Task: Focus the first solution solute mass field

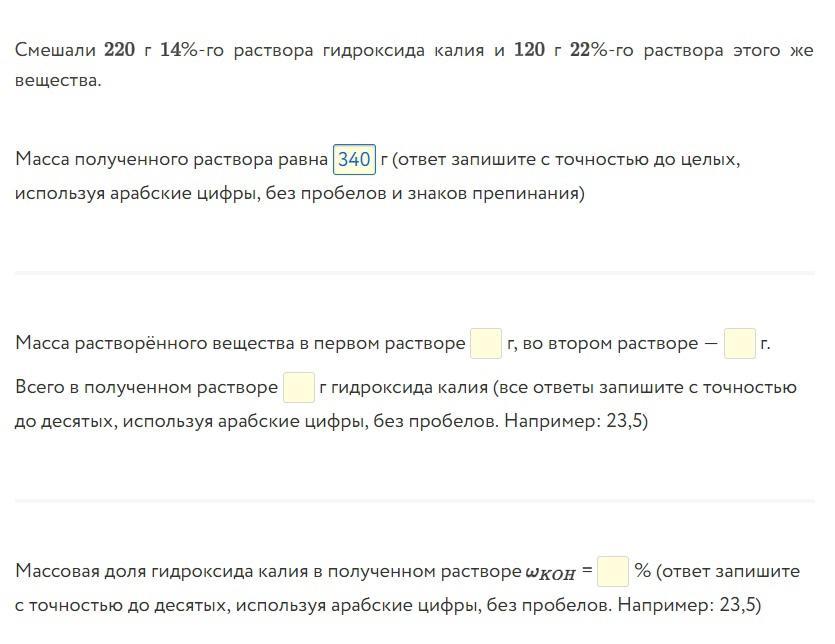Action: pyautogui.click(x=486, y=344)
